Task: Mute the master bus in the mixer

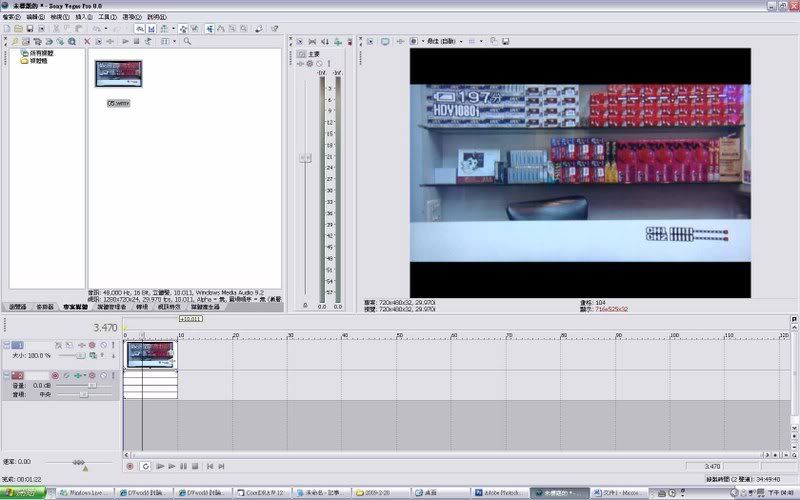Action: click(x=319, y=64)
